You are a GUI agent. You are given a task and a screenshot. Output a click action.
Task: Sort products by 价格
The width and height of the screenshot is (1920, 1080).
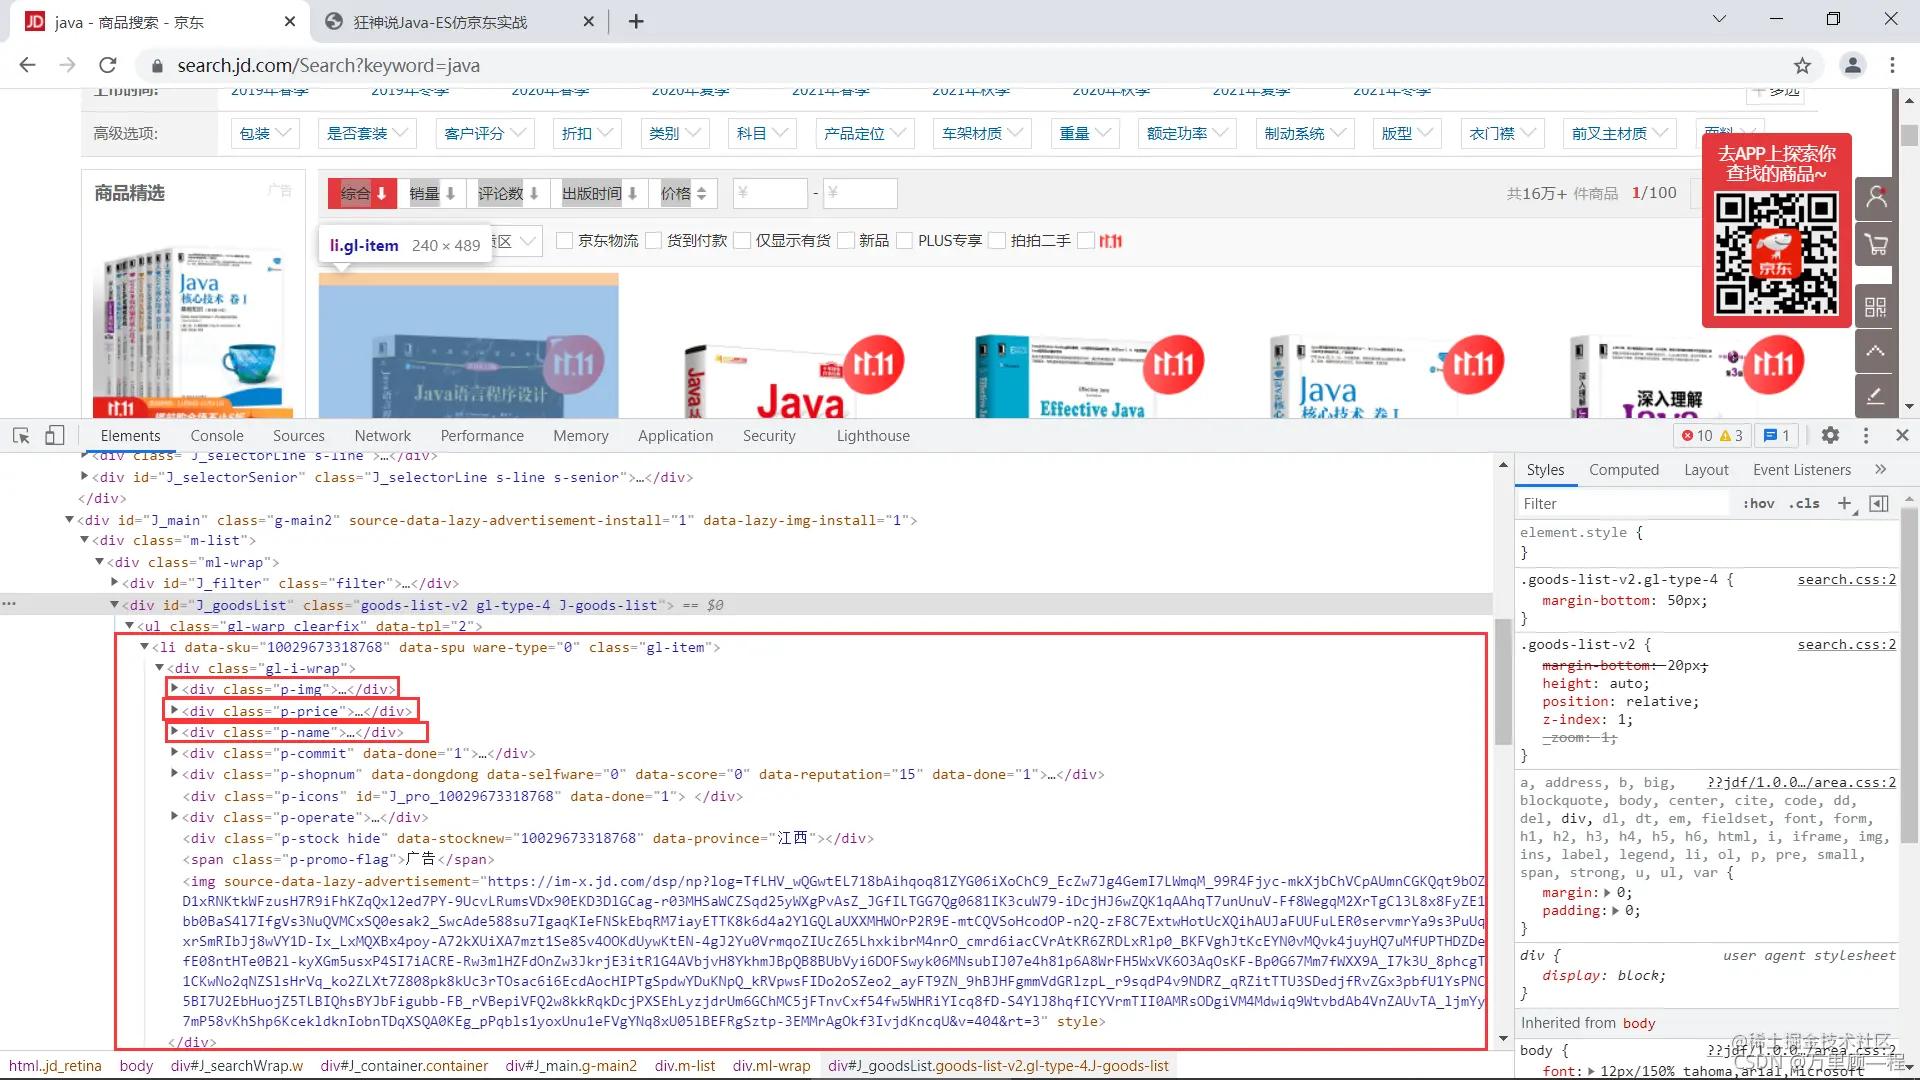point(684,193)
